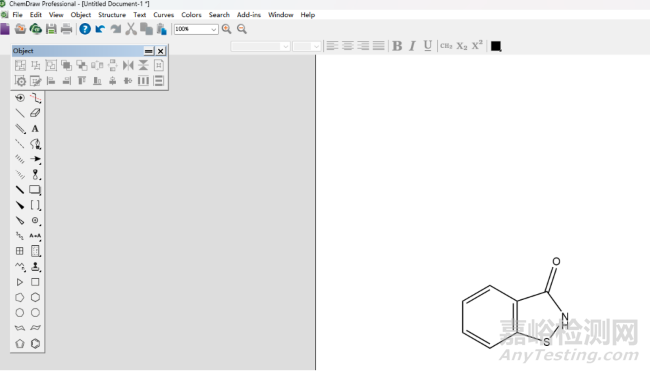Collapse the Object panel with its bar button
The height and width of the screenshot is (373, 650).
148,51
